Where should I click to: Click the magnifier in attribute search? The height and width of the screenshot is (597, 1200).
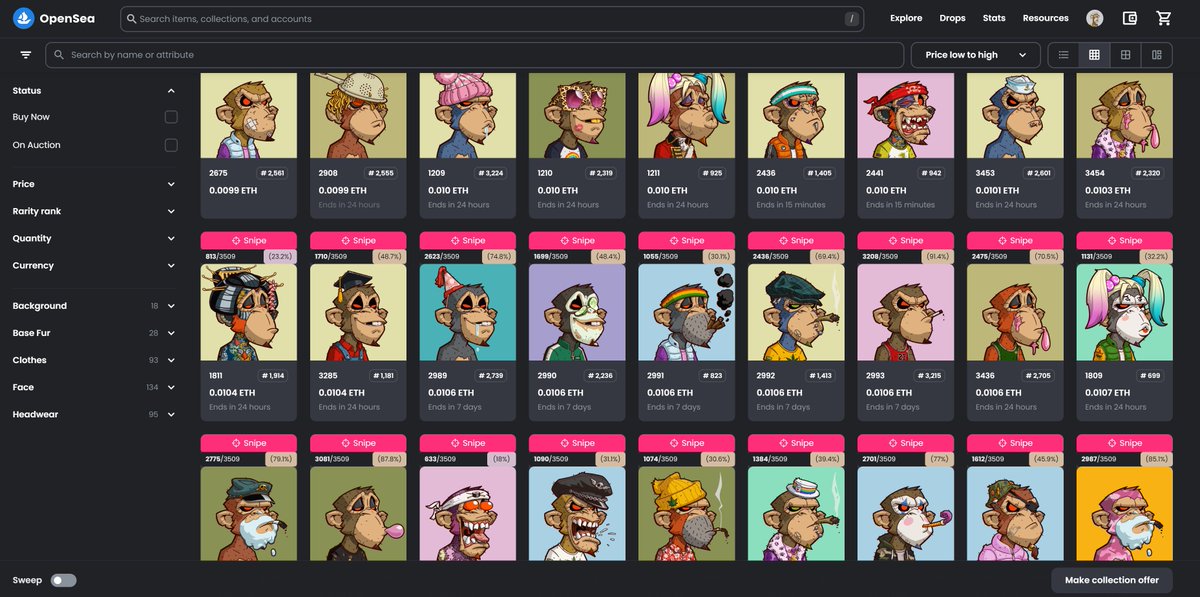[x=59, y=55]
